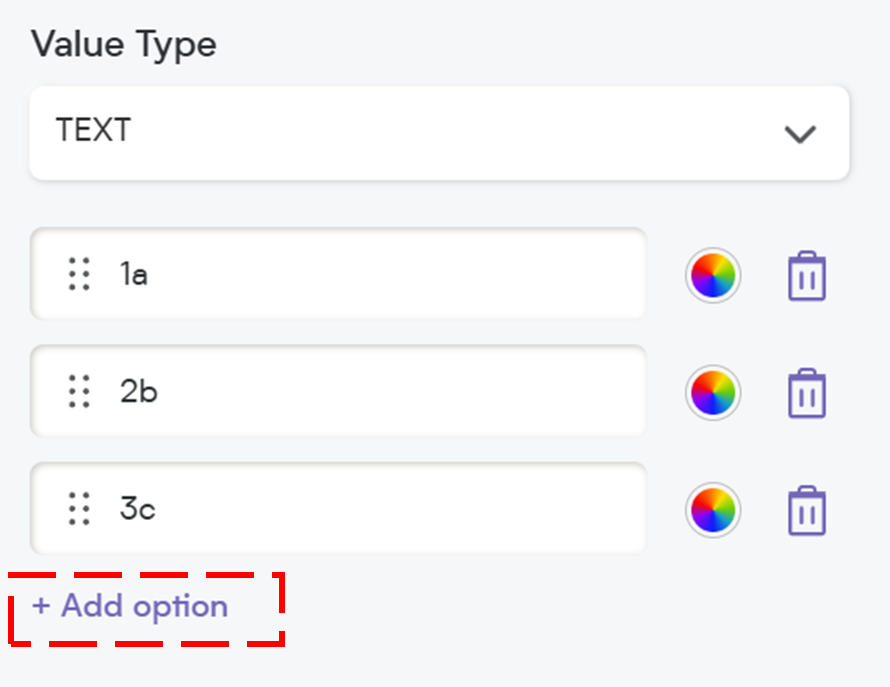The width and height of the screenshot is (890, 687).
Task: Open color picker for option 1a
Action: point(713,275)
